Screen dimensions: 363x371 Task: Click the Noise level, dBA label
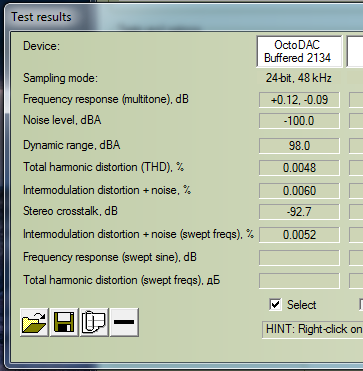(62, 120)
